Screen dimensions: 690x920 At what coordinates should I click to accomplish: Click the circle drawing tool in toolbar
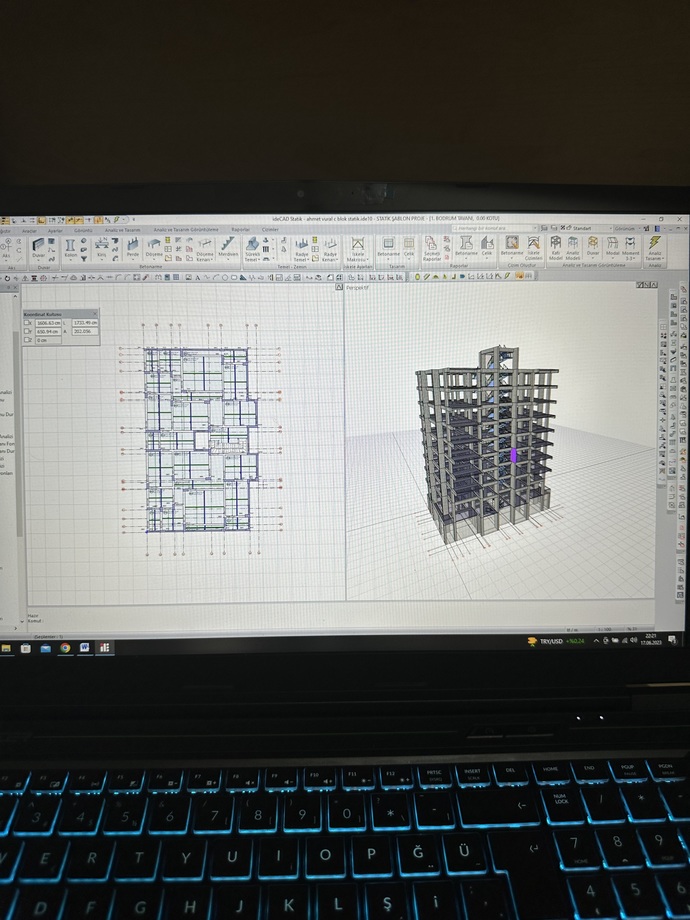[x=225, y=278]
